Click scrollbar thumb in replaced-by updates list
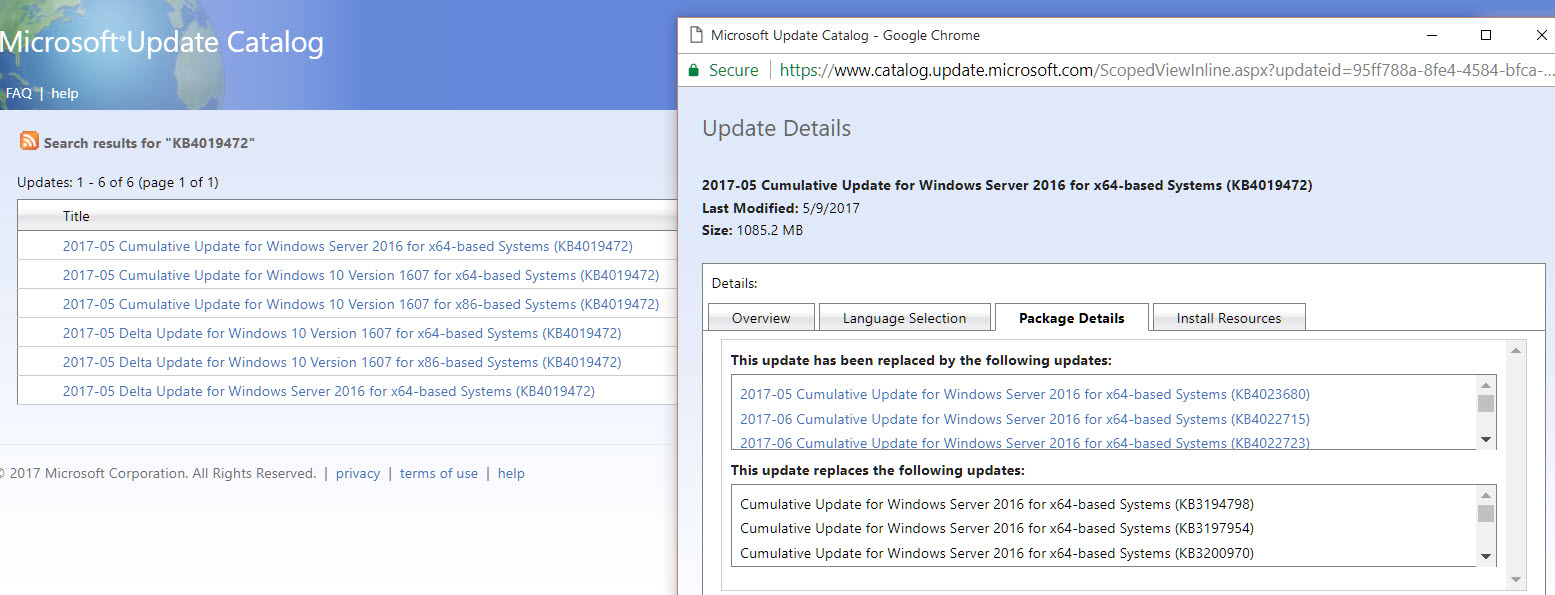Screen dimensions: 1555x595 pyautogui.click(x=1486, y=403)
